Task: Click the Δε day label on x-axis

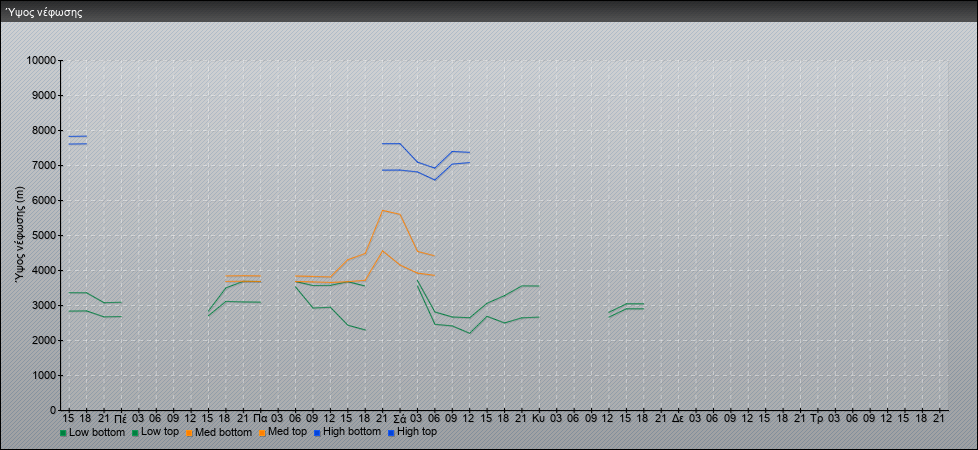Action: [x=679, y=418]
